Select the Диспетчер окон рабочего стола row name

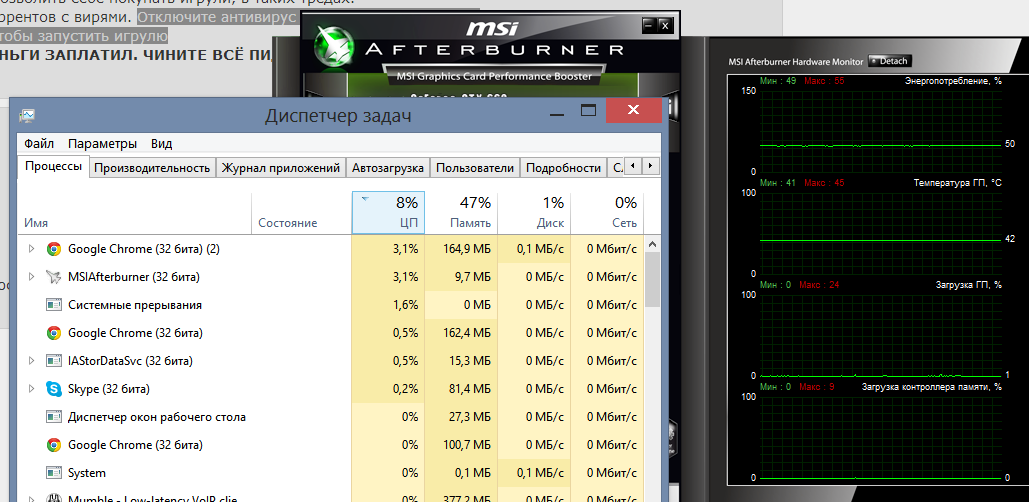point(157,417)
